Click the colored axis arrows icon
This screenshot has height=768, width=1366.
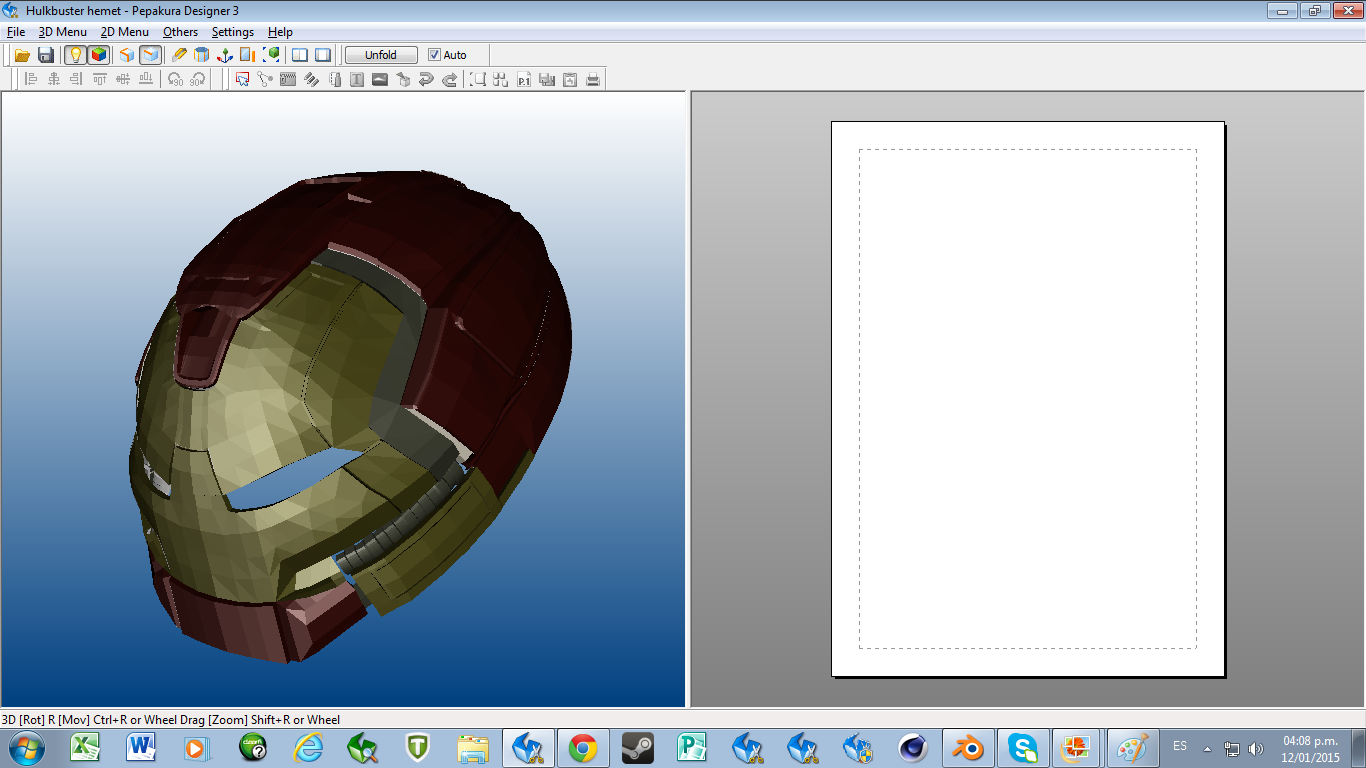coord(225,55)
